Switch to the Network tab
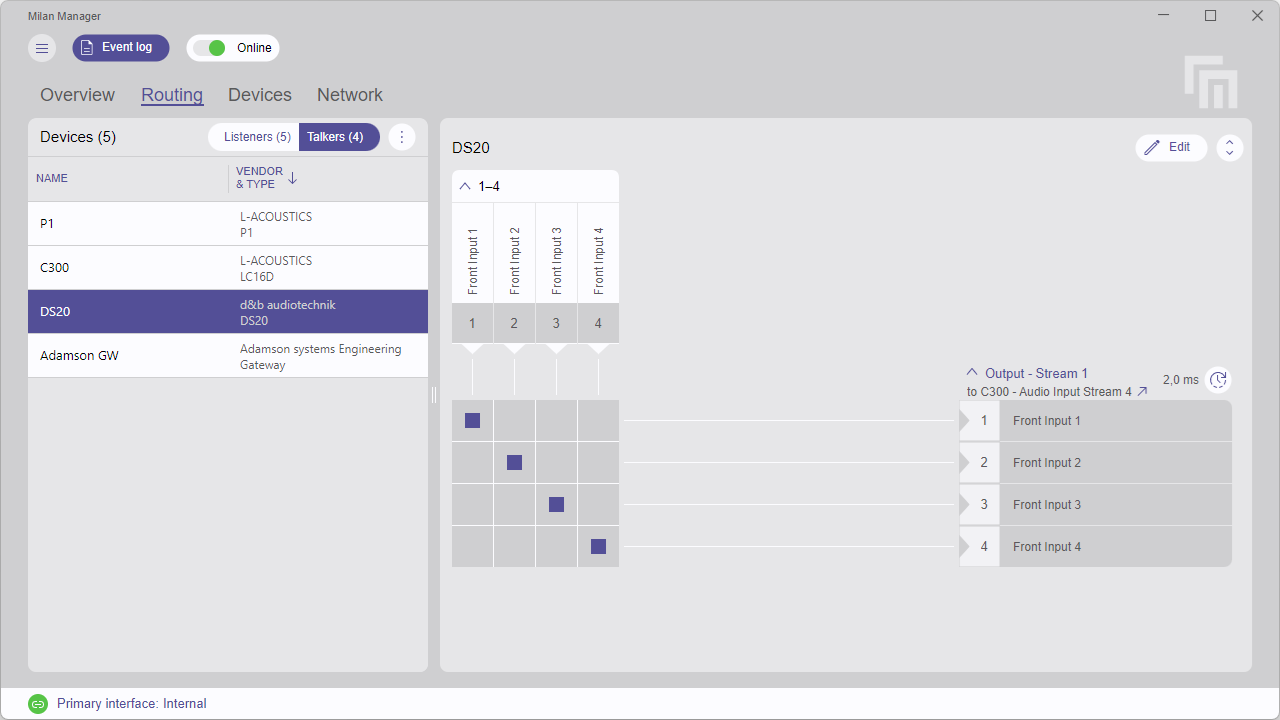Viewport: 1280px width, 720px height. (349, 94)
